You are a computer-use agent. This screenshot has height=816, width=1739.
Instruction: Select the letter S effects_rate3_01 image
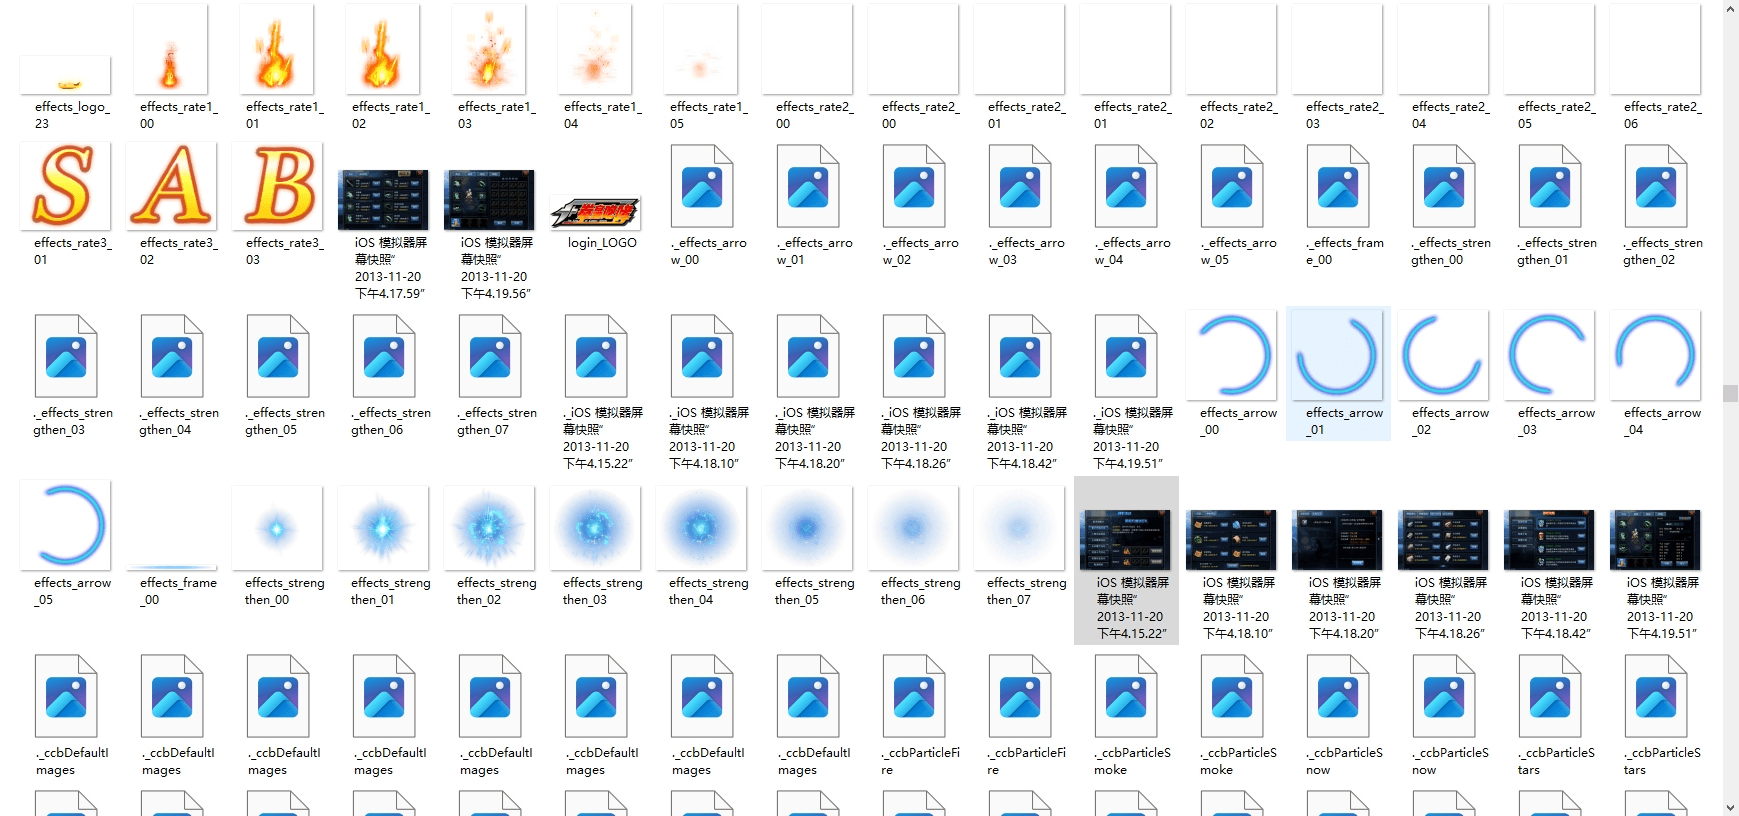[x=65, y=185]
